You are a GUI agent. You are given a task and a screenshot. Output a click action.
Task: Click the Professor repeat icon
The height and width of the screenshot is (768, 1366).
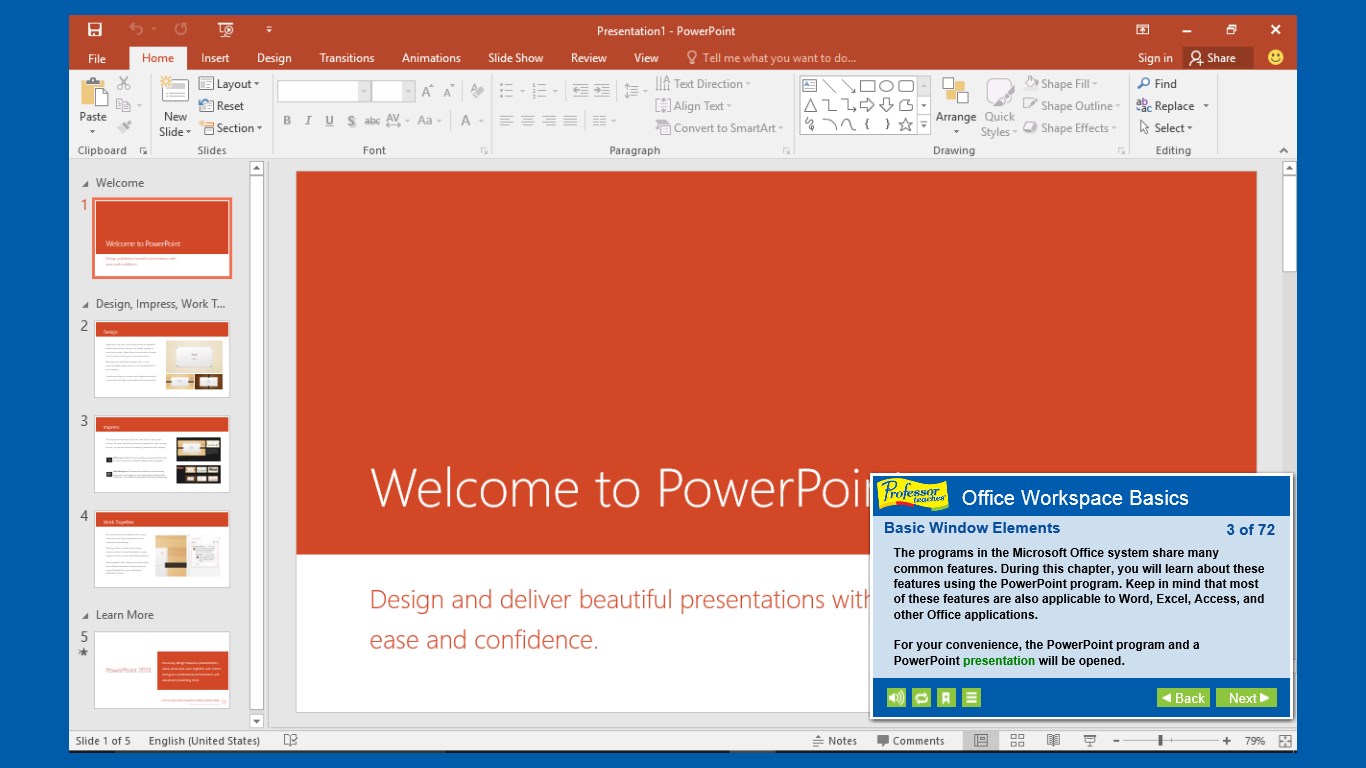pos(921,698)
